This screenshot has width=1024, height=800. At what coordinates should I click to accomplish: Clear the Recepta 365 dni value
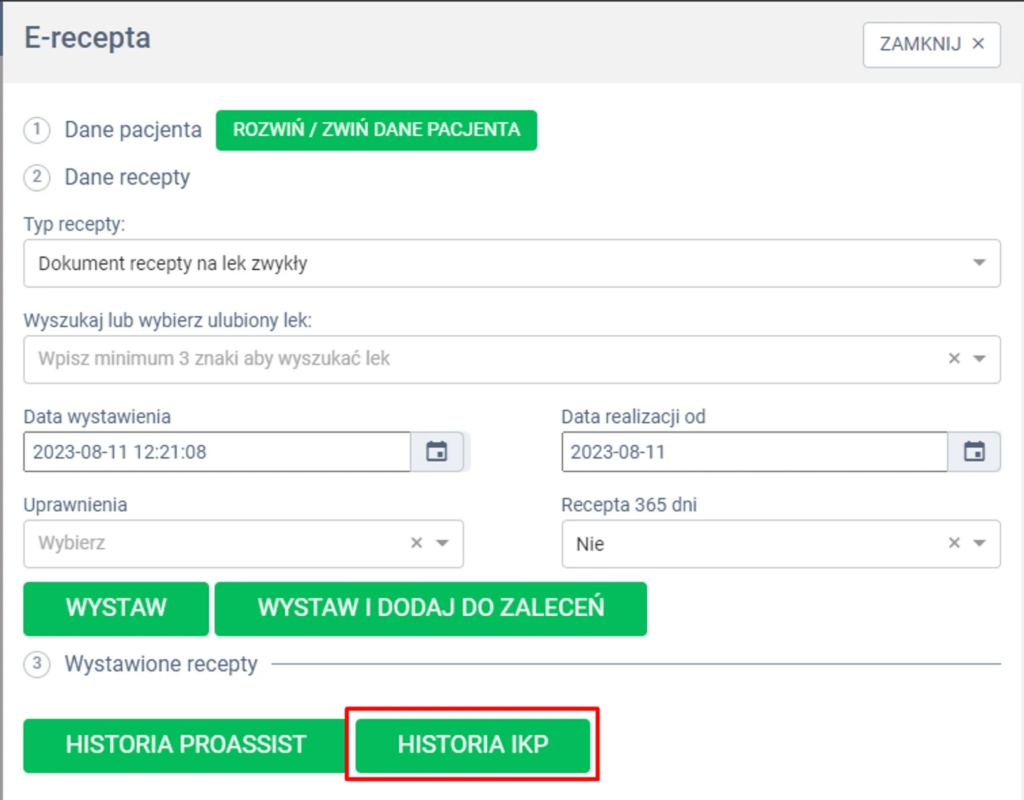coord(954,543)
